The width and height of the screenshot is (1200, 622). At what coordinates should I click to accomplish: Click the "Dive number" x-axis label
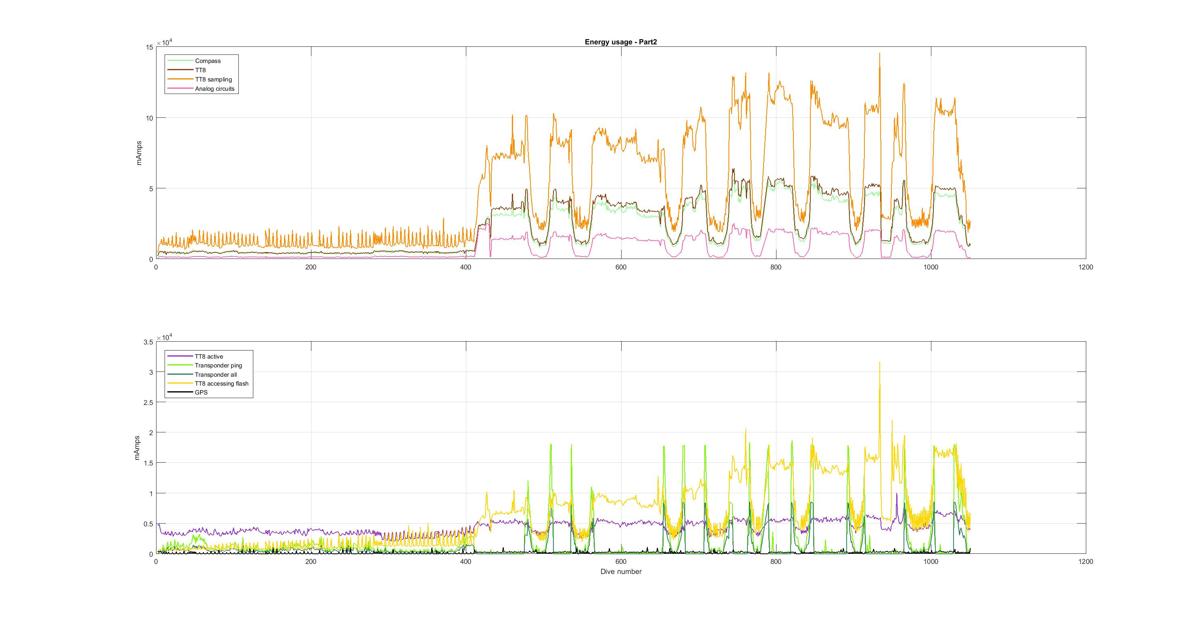click(621, 572)
